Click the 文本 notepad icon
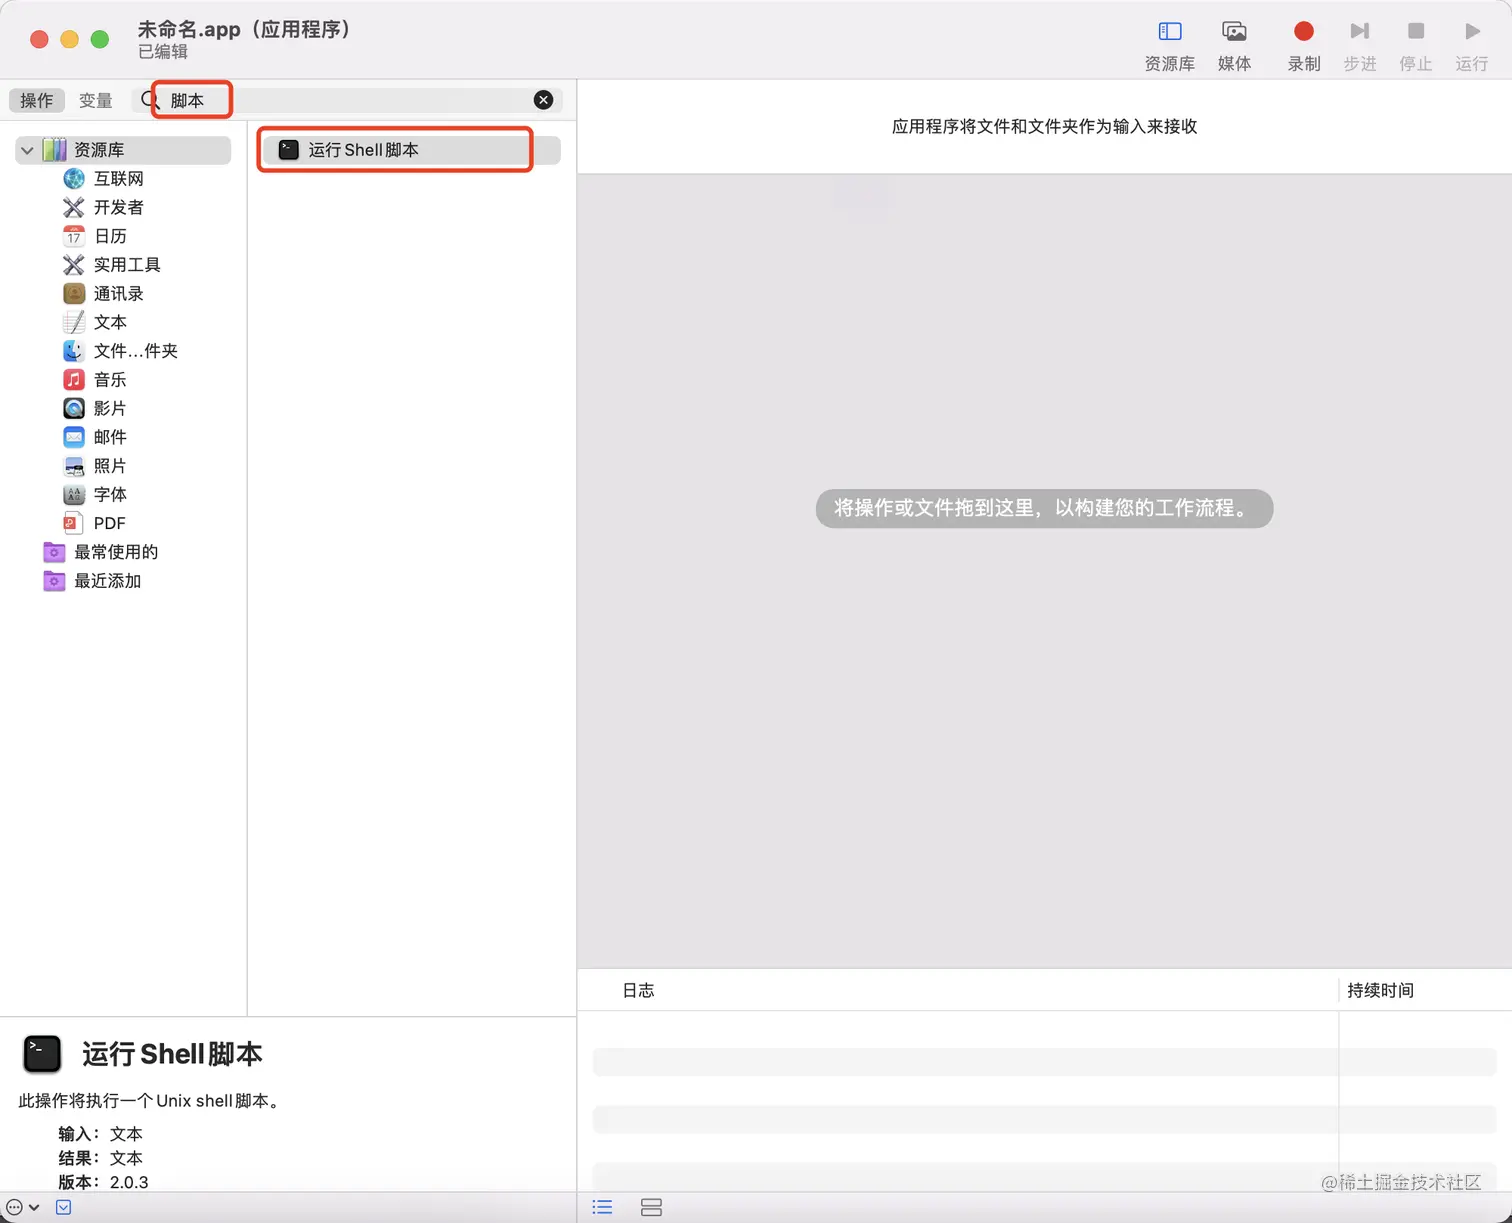1512x1223 pixels. pos(74,322)
